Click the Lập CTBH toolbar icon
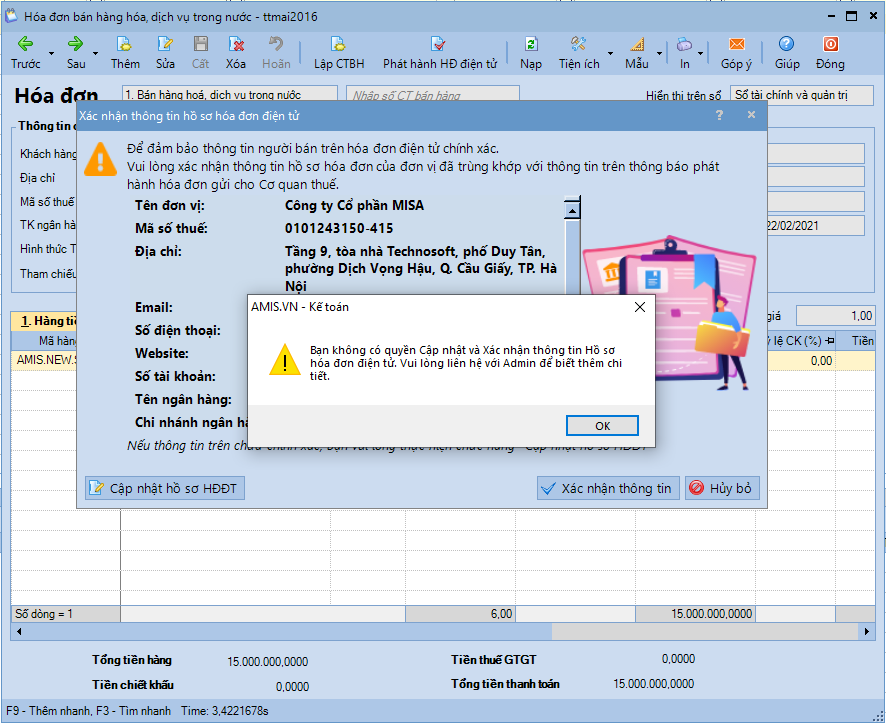Viewport: 886px width, 723px height. click(339, 44)
